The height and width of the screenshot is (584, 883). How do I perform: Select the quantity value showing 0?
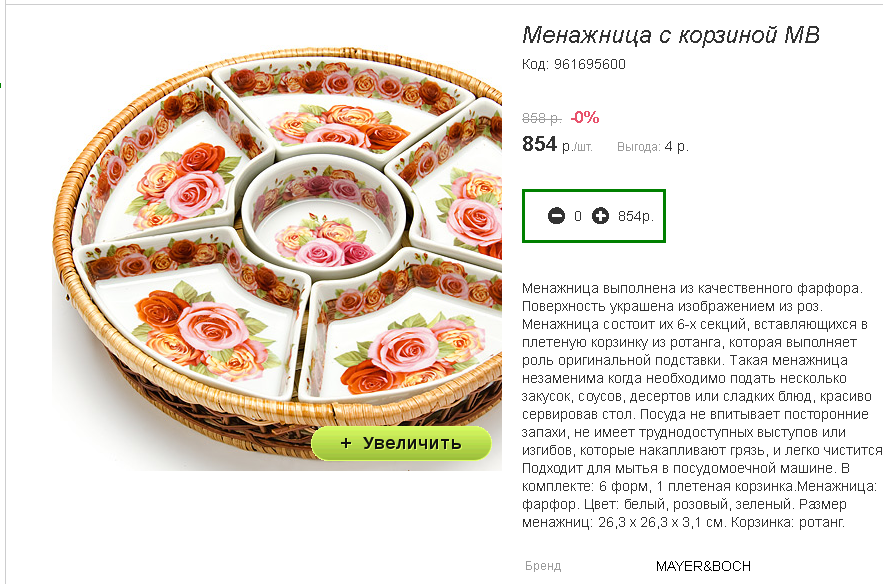[x=578, y=216]
